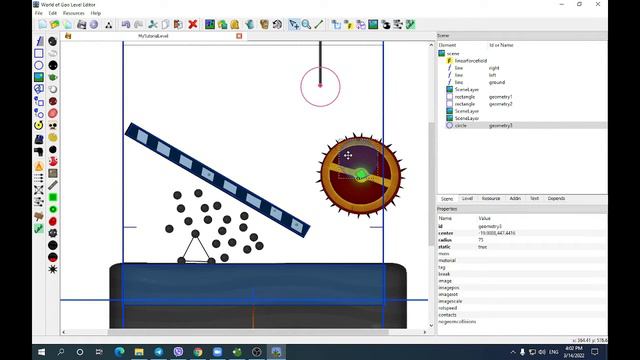
Task: Click the scissors cut icon in toolbar
Action: (153, 24)
